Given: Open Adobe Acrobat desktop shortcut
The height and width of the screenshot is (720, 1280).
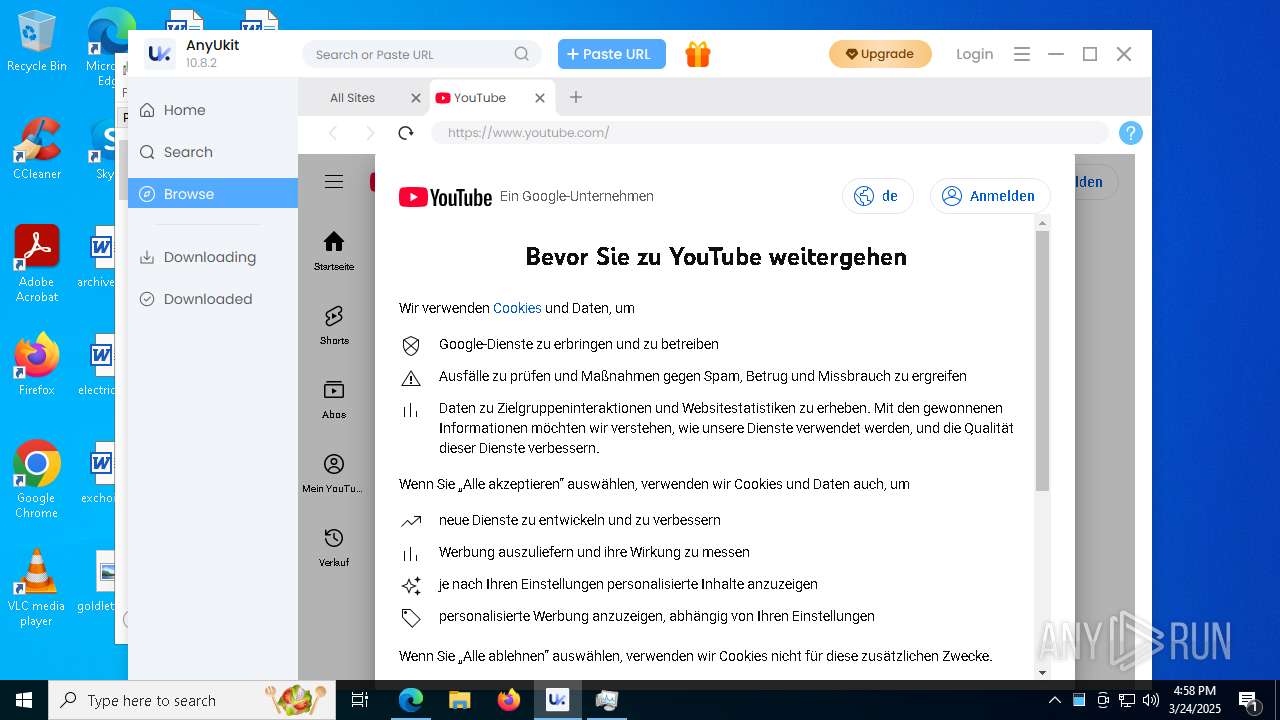Looking at the screenshot, I should click(x=37, y=264).
